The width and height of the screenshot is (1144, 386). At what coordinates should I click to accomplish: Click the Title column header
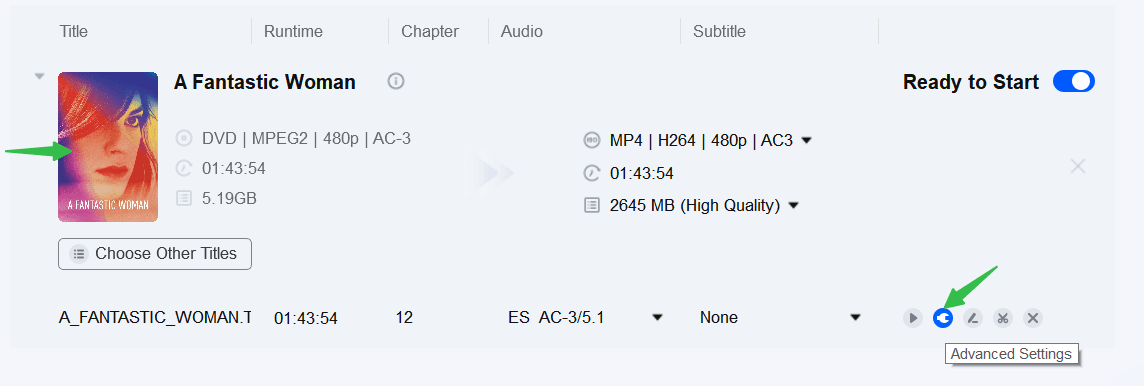tap(74, 31)
